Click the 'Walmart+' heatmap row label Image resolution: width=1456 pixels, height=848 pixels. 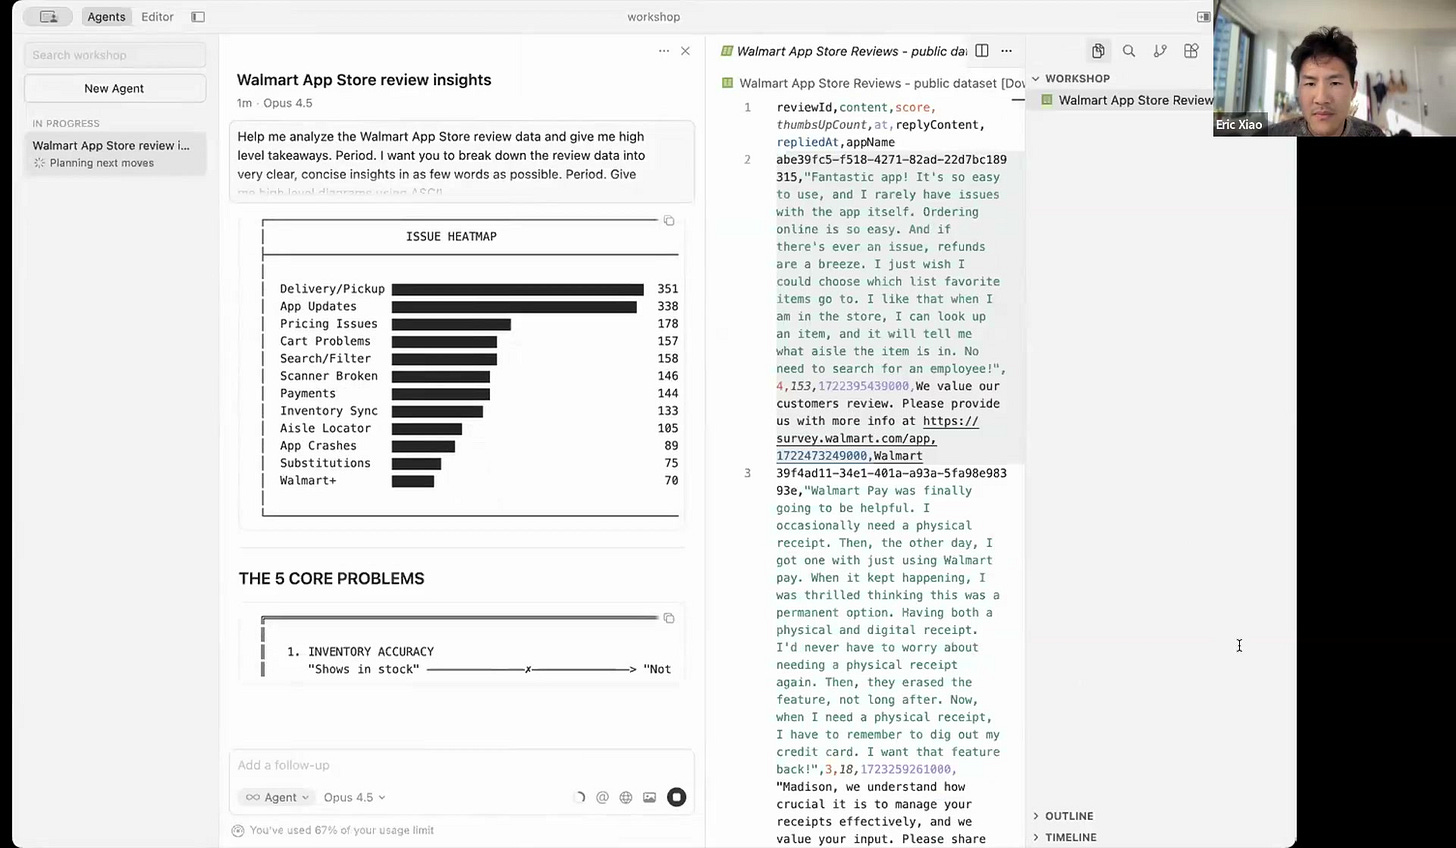[x=308, y=481]
